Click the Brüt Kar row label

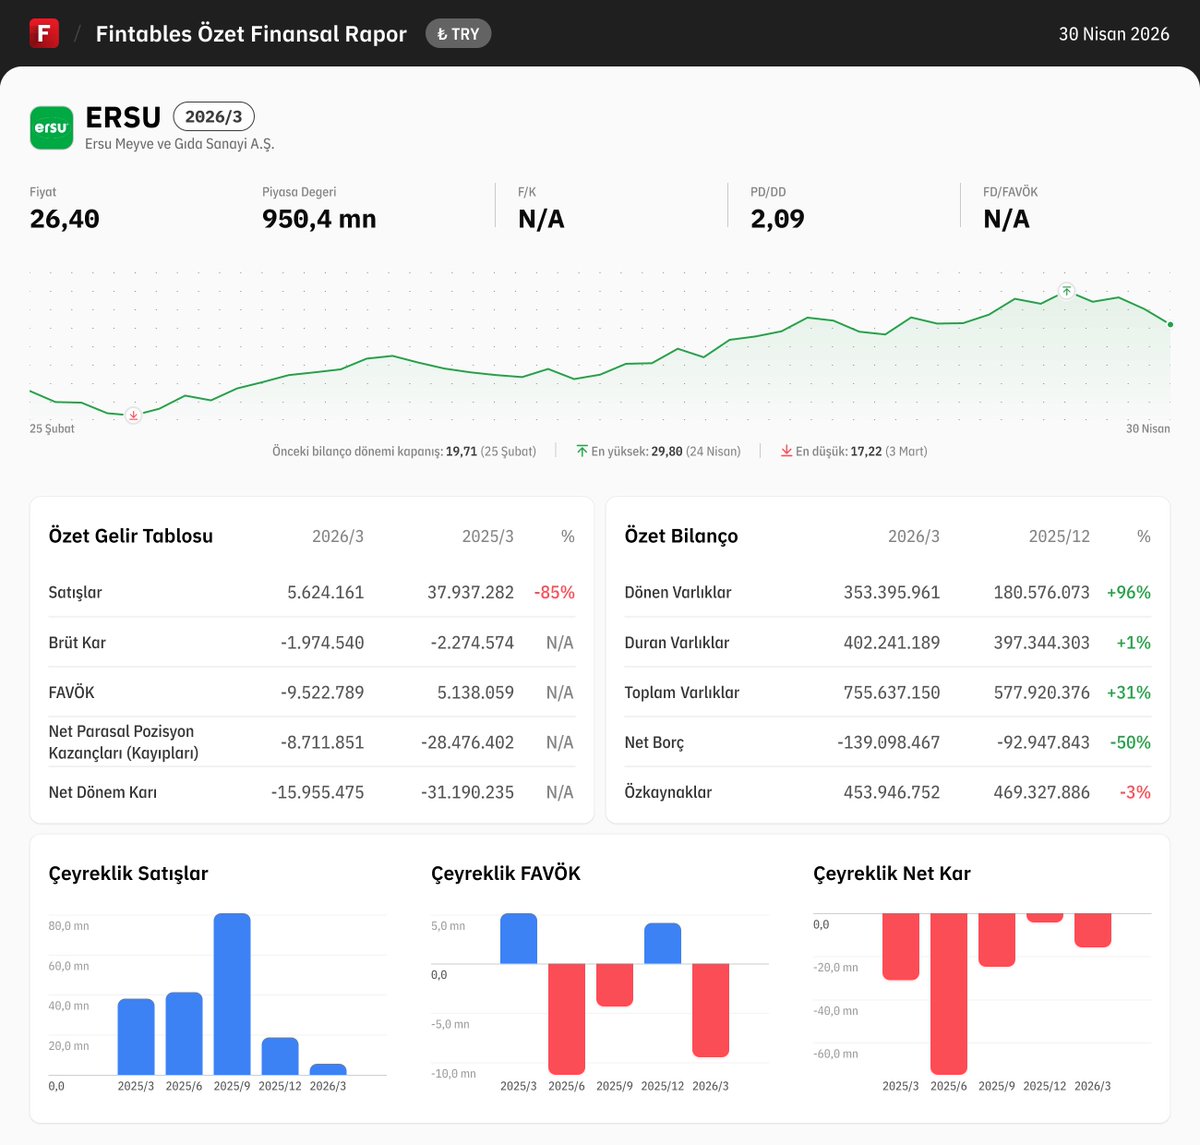tap(77, 642)
